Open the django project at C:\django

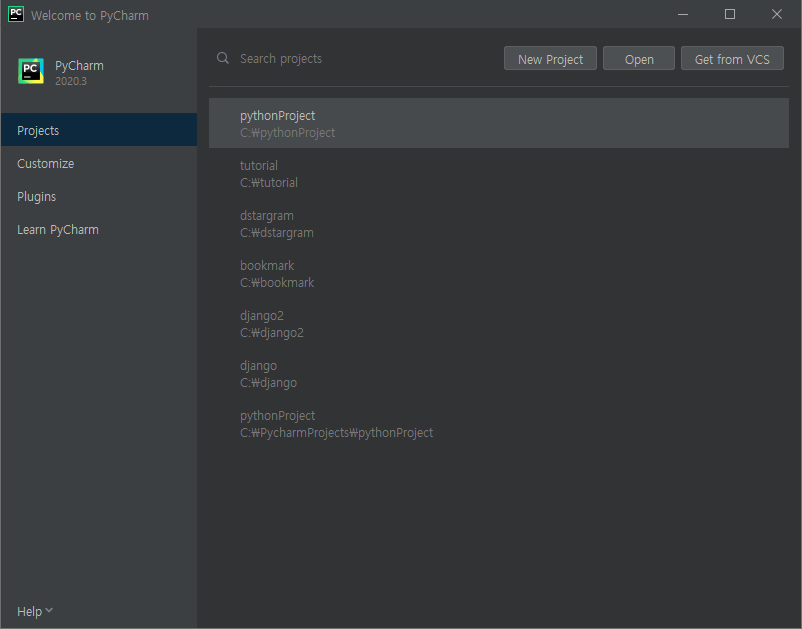coord(499,374)
